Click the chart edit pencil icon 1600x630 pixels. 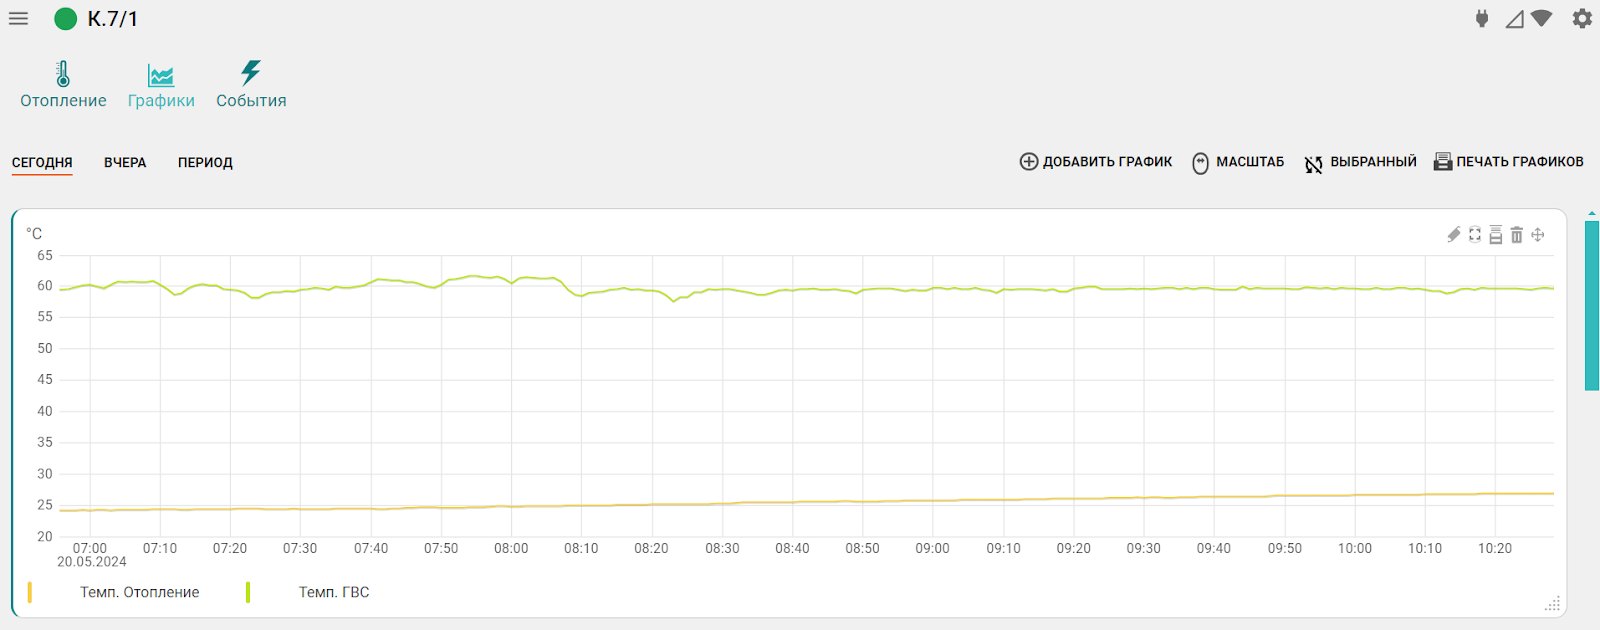pos(1454,235)
